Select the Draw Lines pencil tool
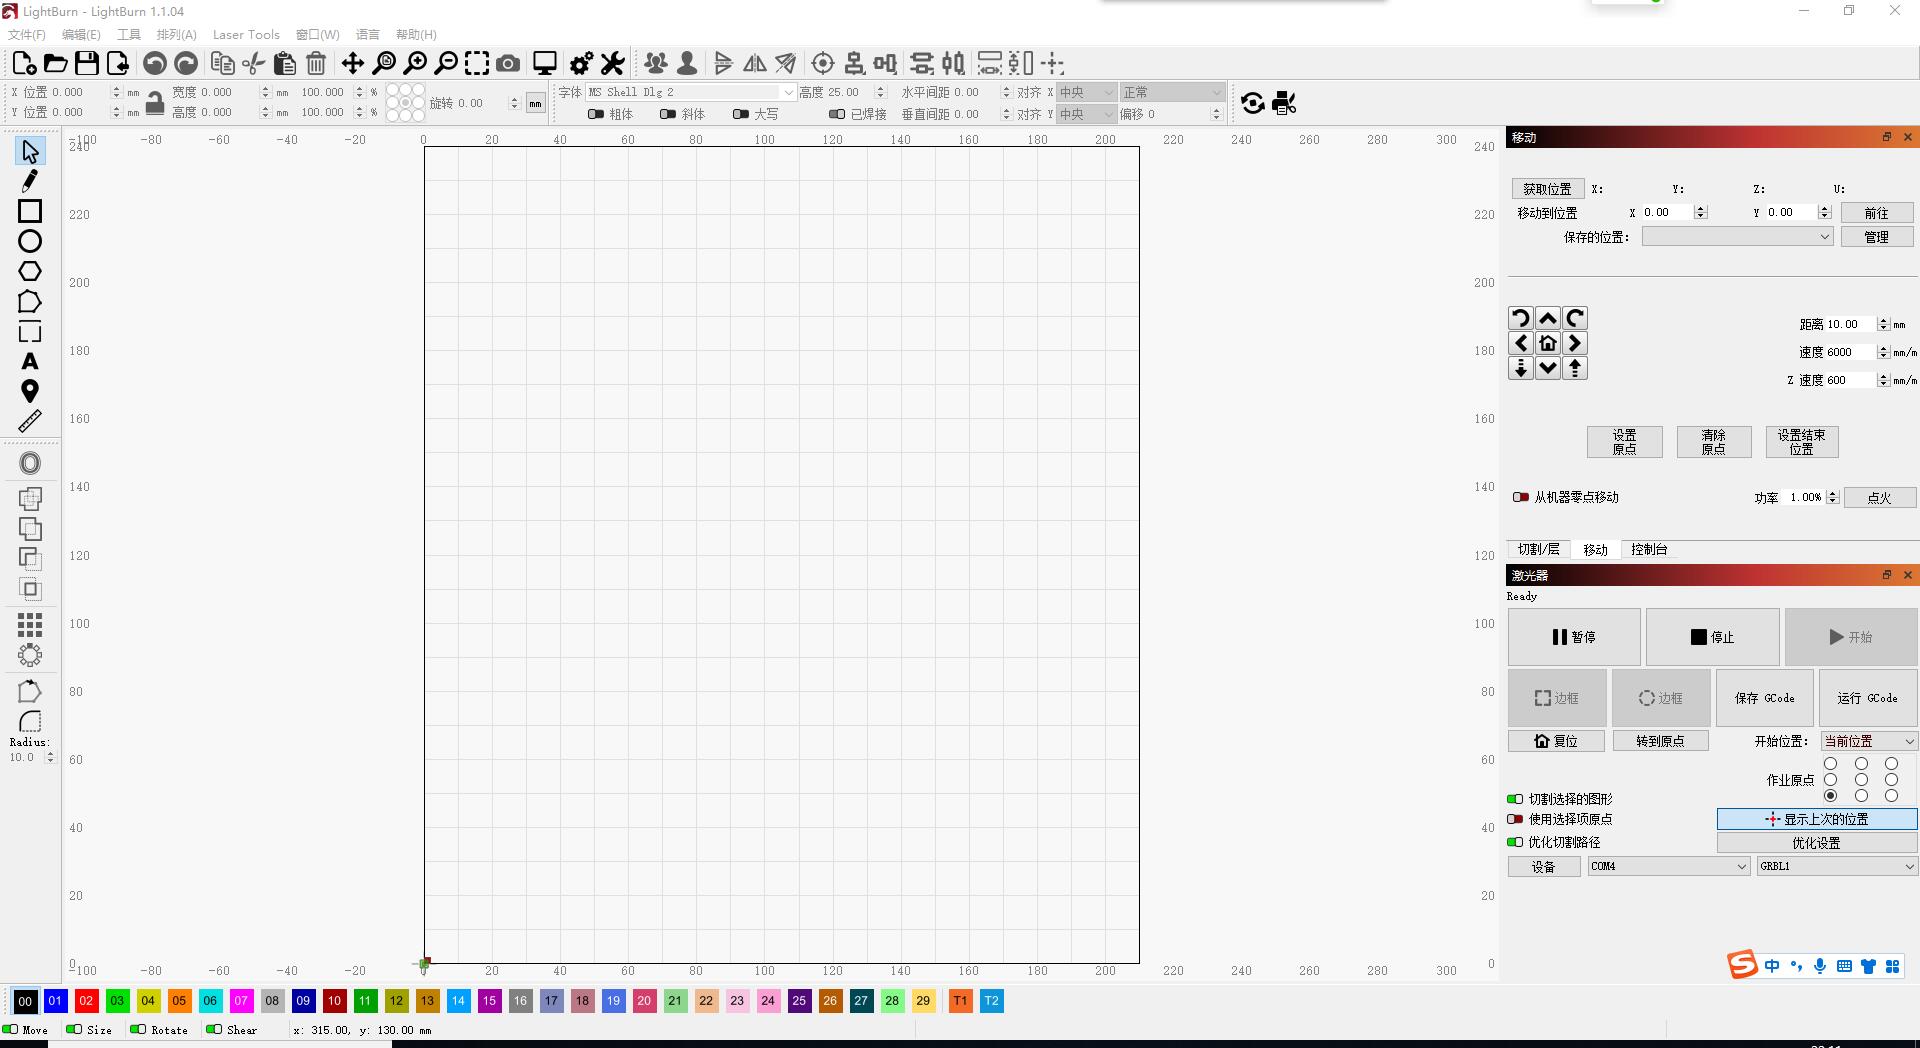This screenshot has height=1048, width=1920. point(30,181)
